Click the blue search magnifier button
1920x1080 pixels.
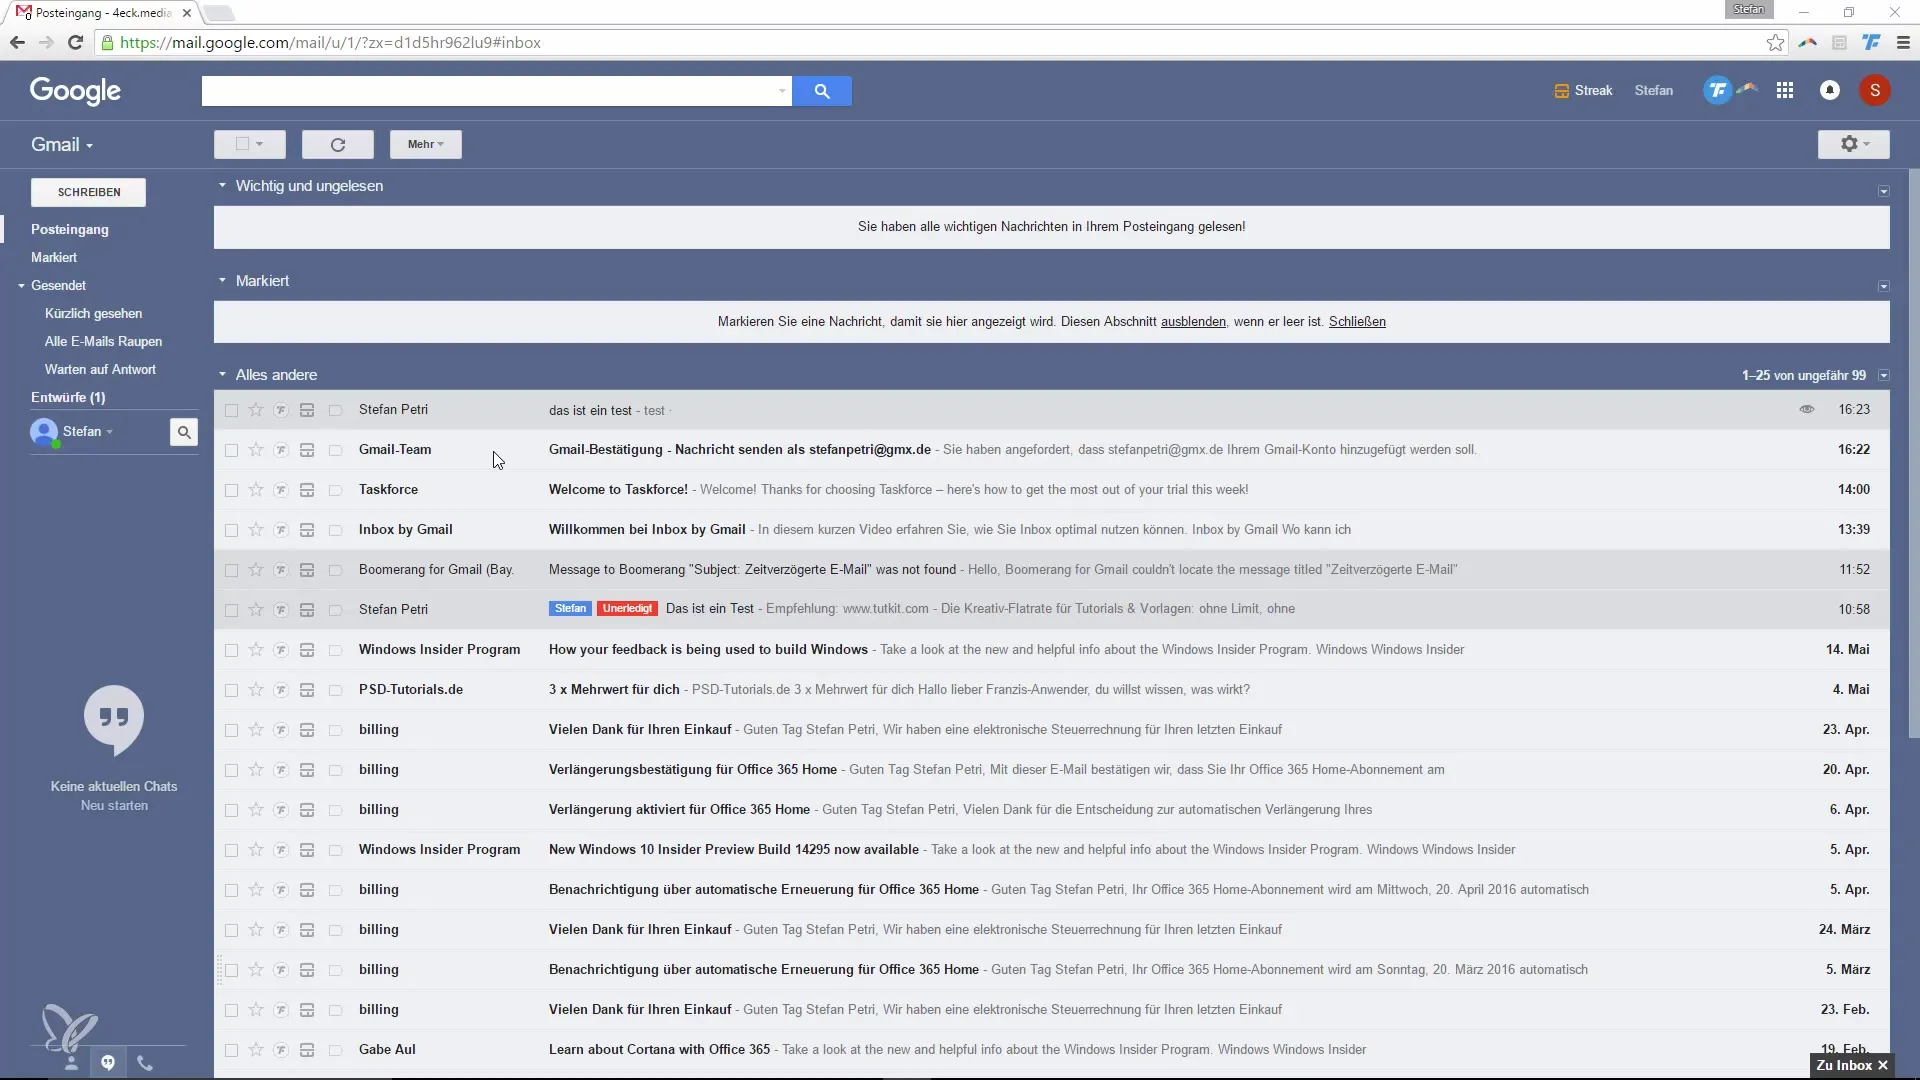click(822, 91)
